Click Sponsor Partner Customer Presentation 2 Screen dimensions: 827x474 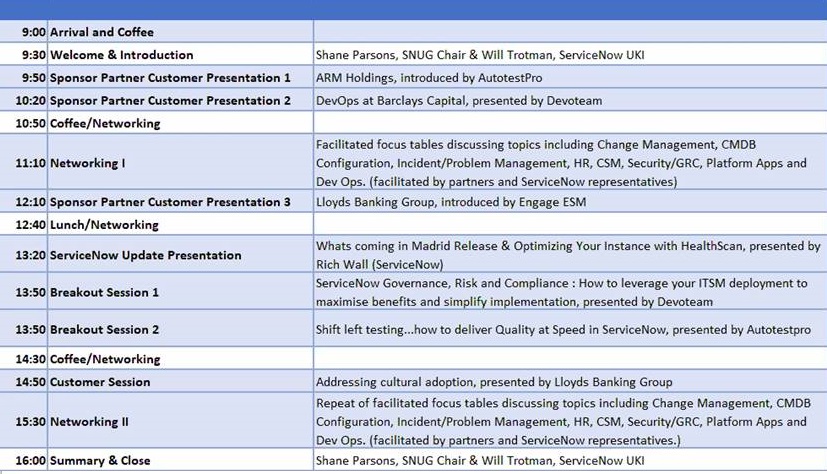point(180,100)
